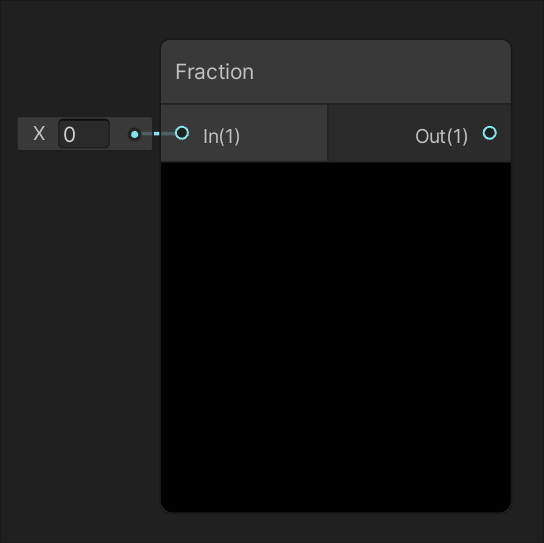The height and width of the screenshot is (543, 544).
Task: Select the Fraction node by its title
Action: click(214, 72)
